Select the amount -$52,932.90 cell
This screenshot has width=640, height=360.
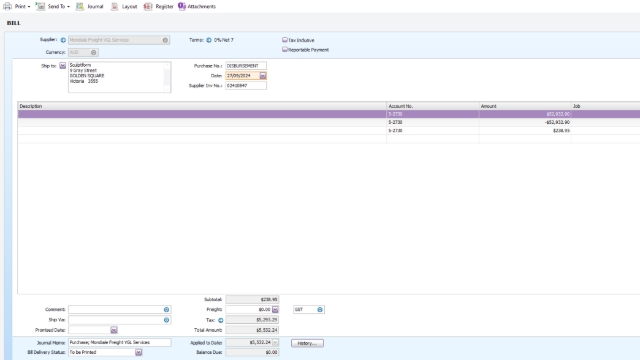point(525,122)
